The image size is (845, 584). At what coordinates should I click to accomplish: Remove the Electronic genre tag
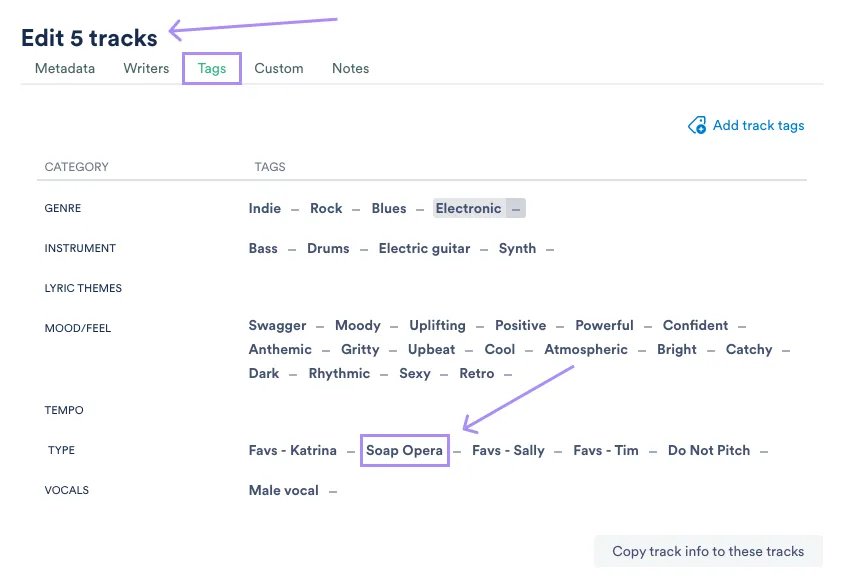tap(516, 208)
